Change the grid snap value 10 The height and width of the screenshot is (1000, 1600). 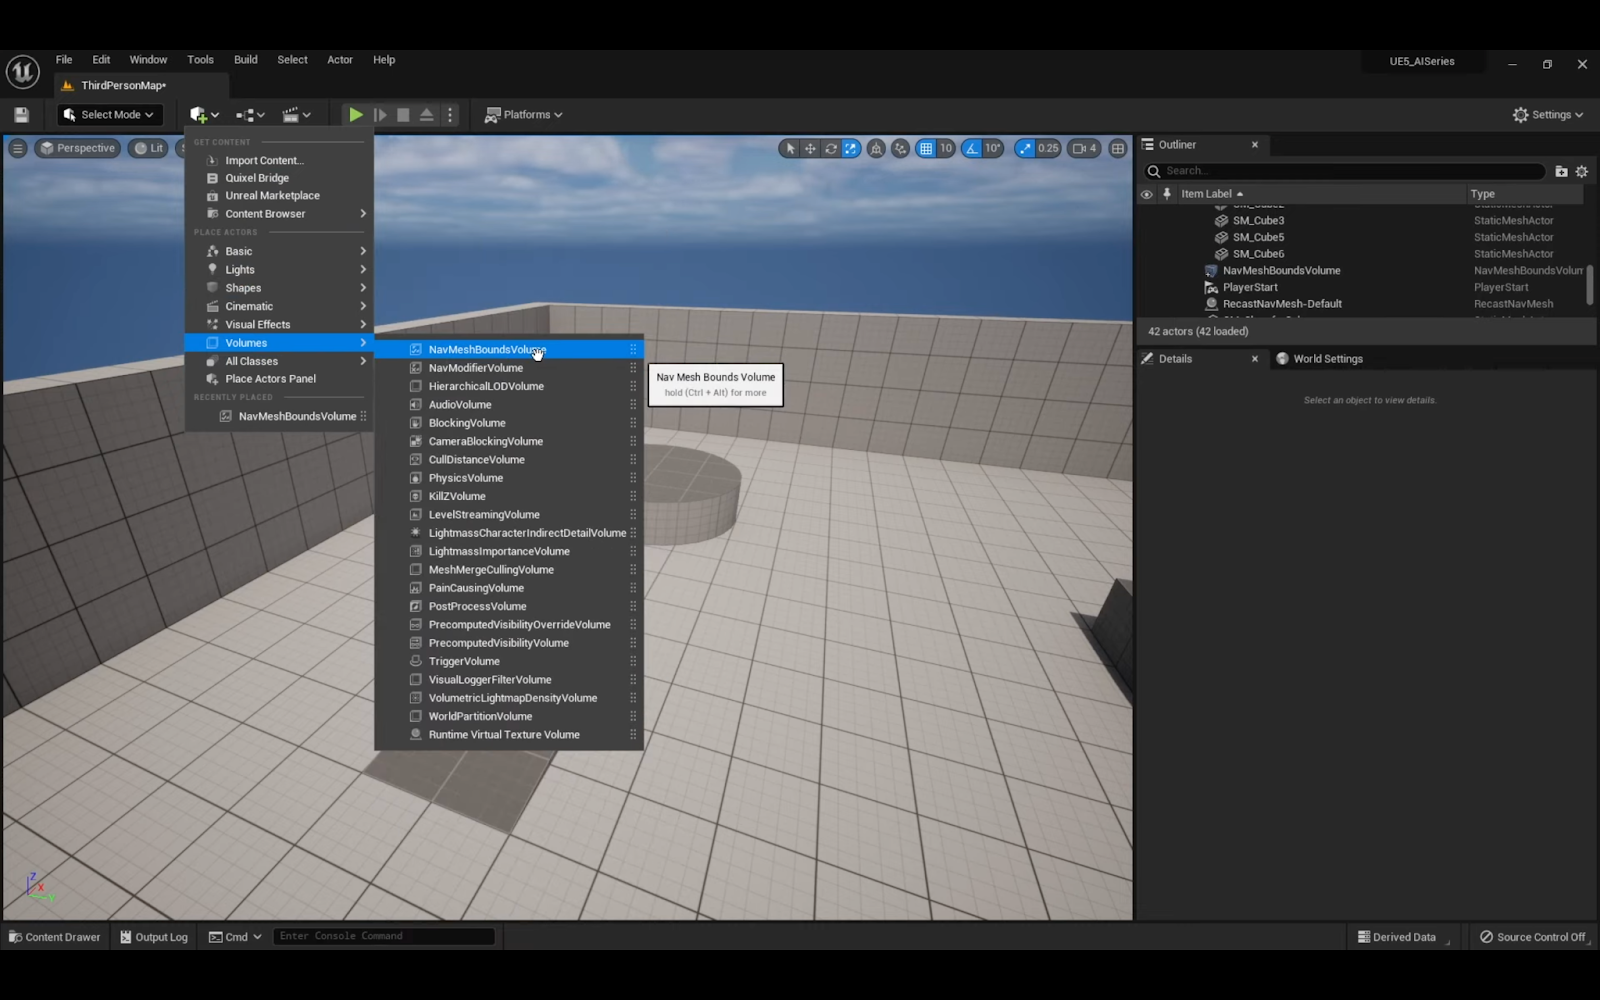tap(946, 148)
